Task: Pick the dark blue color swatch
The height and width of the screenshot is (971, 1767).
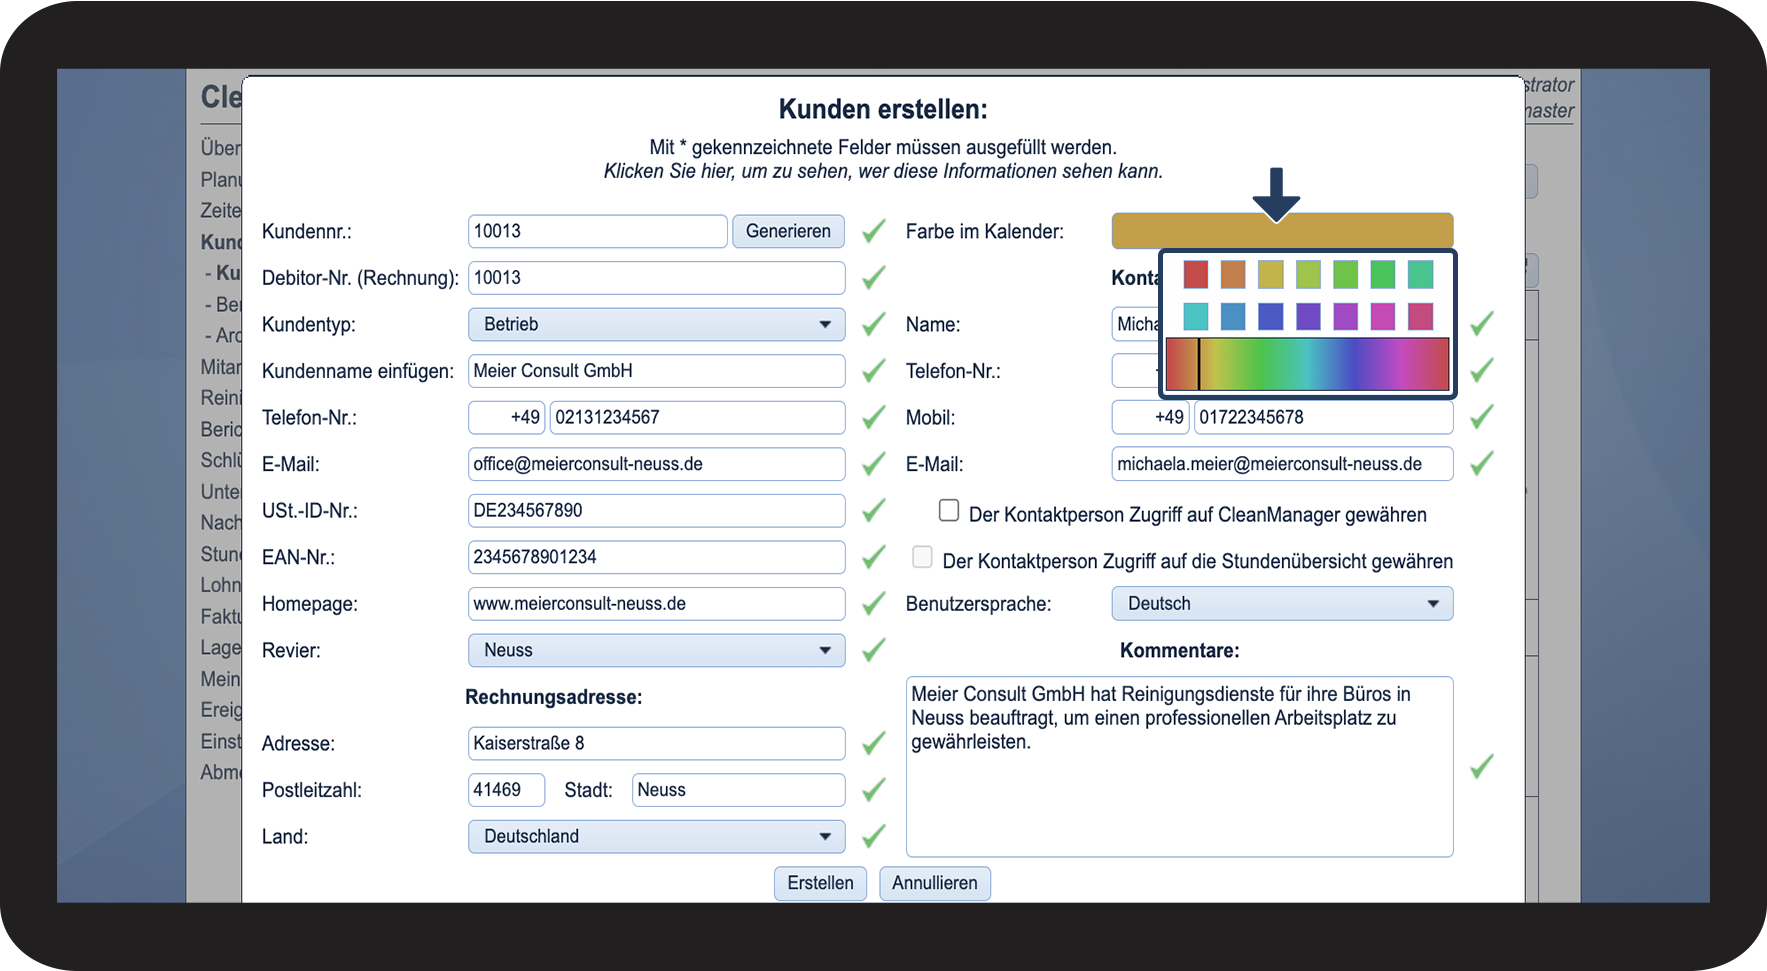Action: 1270,316
